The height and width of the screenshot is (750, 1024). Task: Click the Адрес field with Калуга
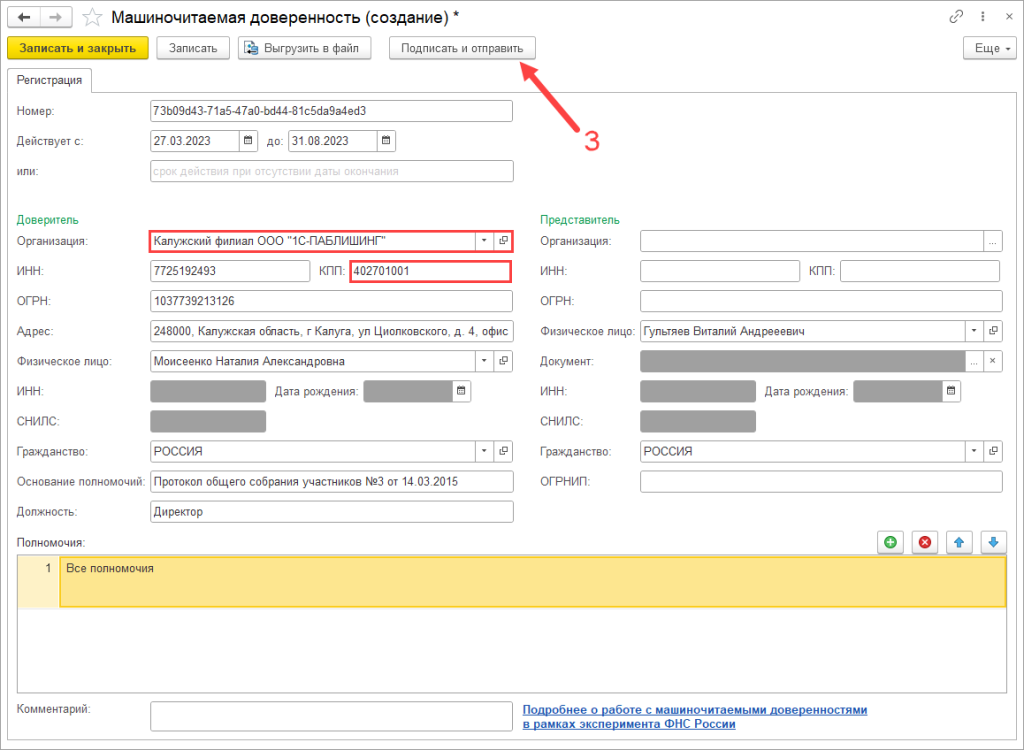pyautogui.click(x=332, y=331)
